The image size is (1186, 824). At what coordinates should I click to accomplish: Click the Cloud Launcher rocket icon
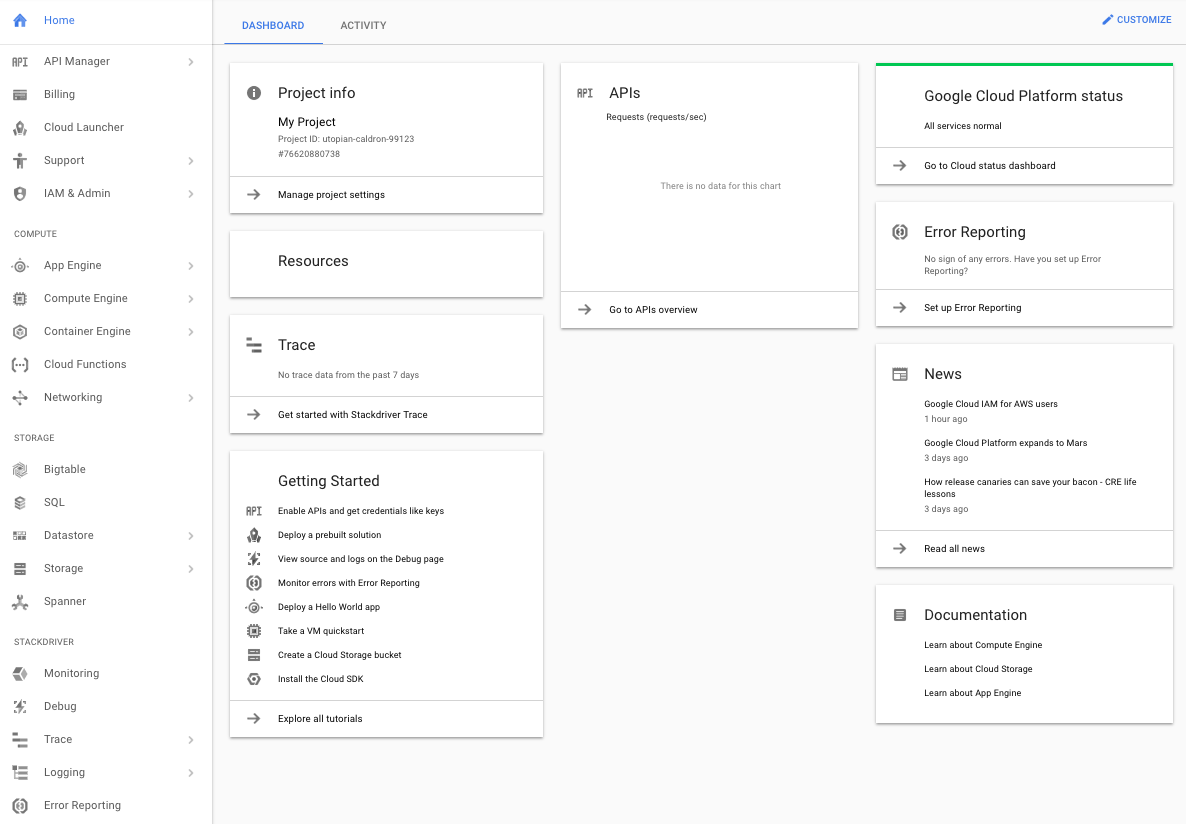point(20,128)
